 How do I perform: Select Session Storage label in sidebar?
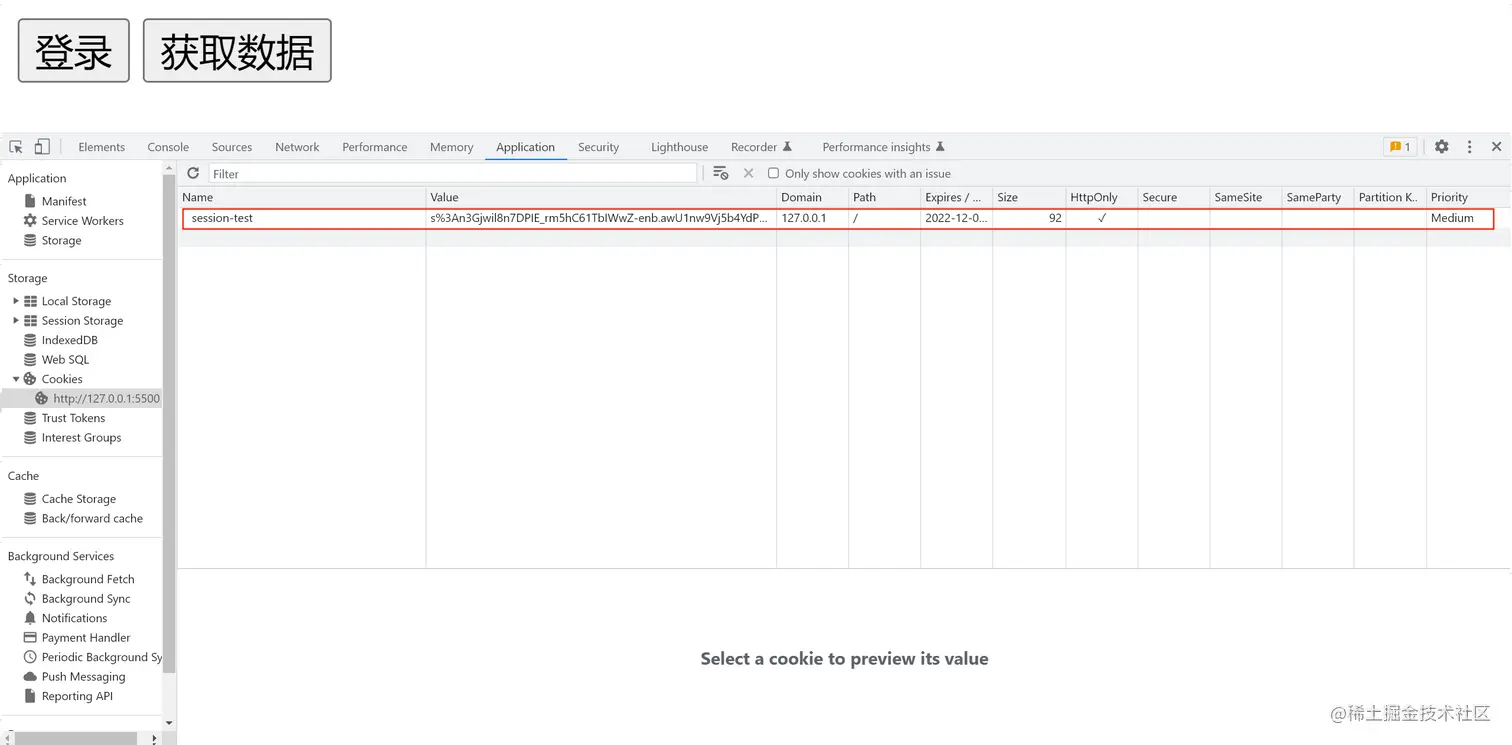(x=82, y=321)
